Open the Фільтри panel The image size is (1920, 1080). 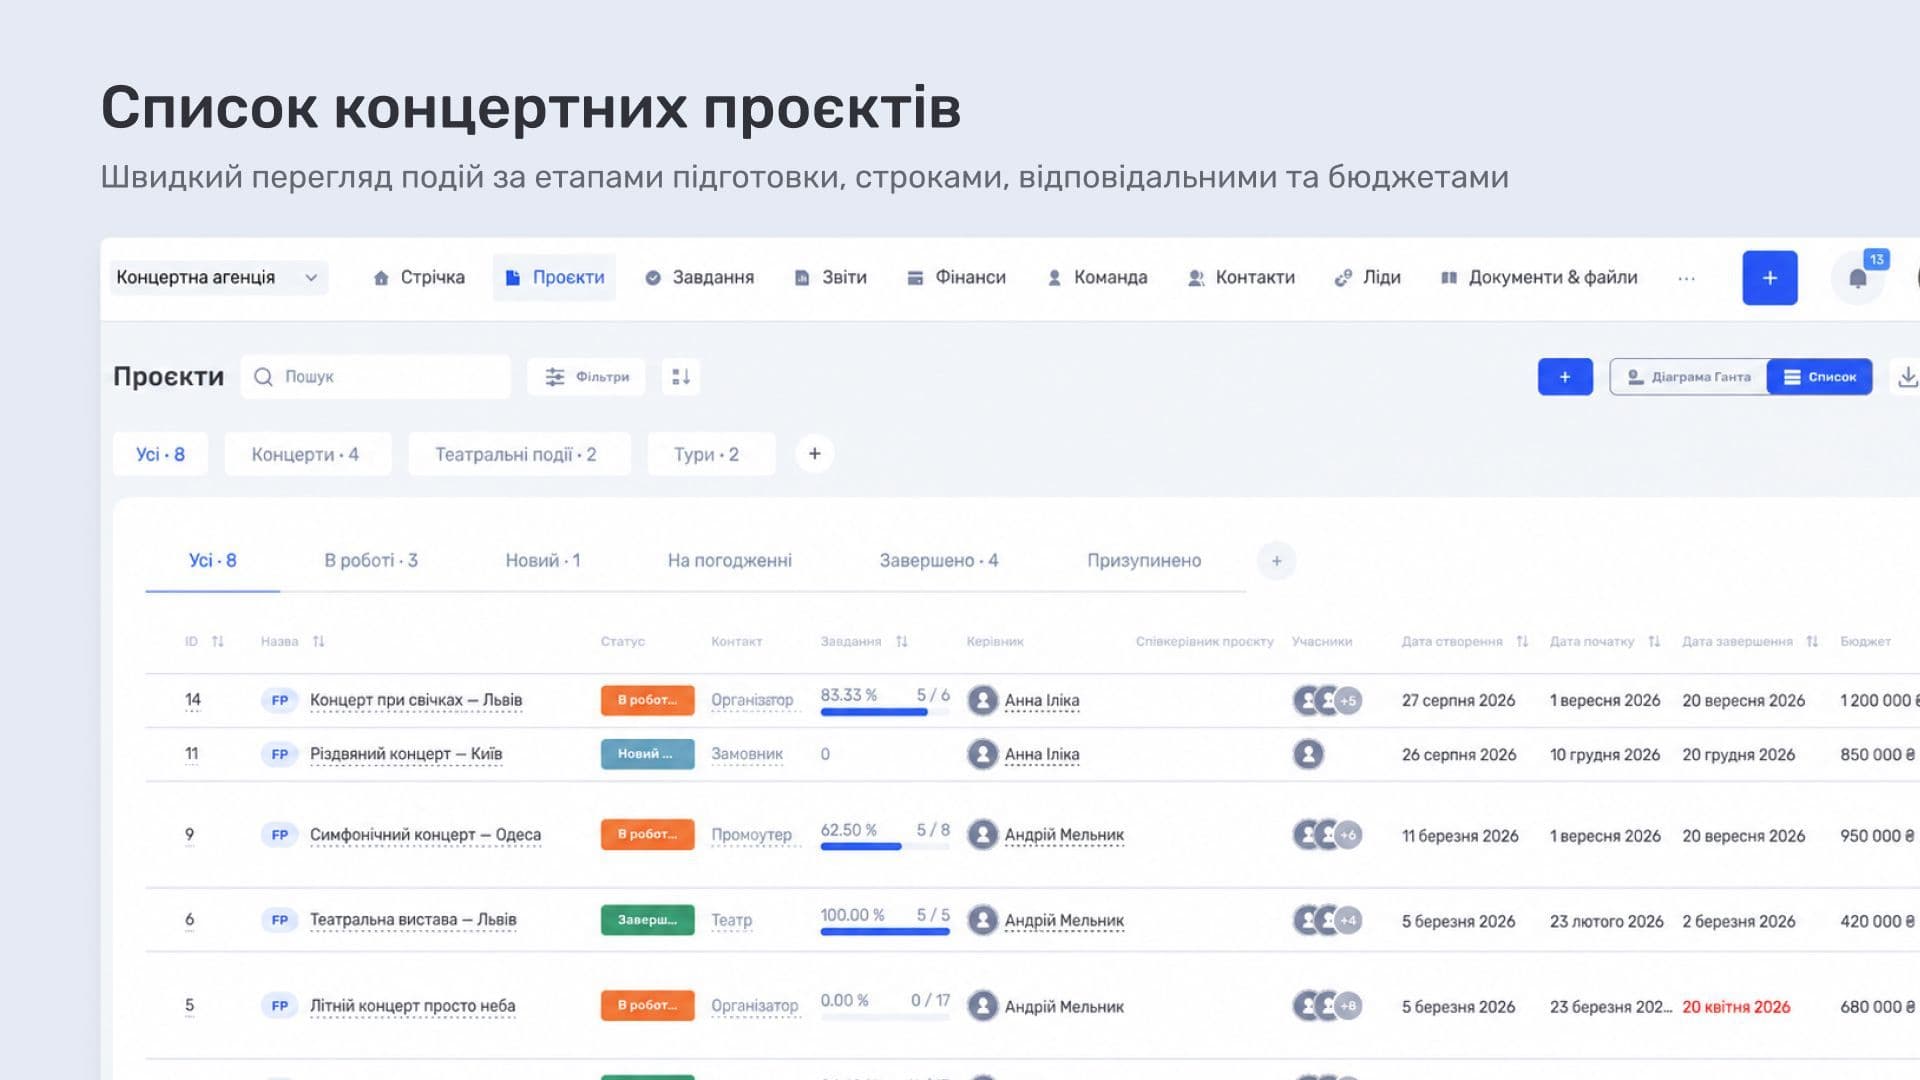pos(587,377)
